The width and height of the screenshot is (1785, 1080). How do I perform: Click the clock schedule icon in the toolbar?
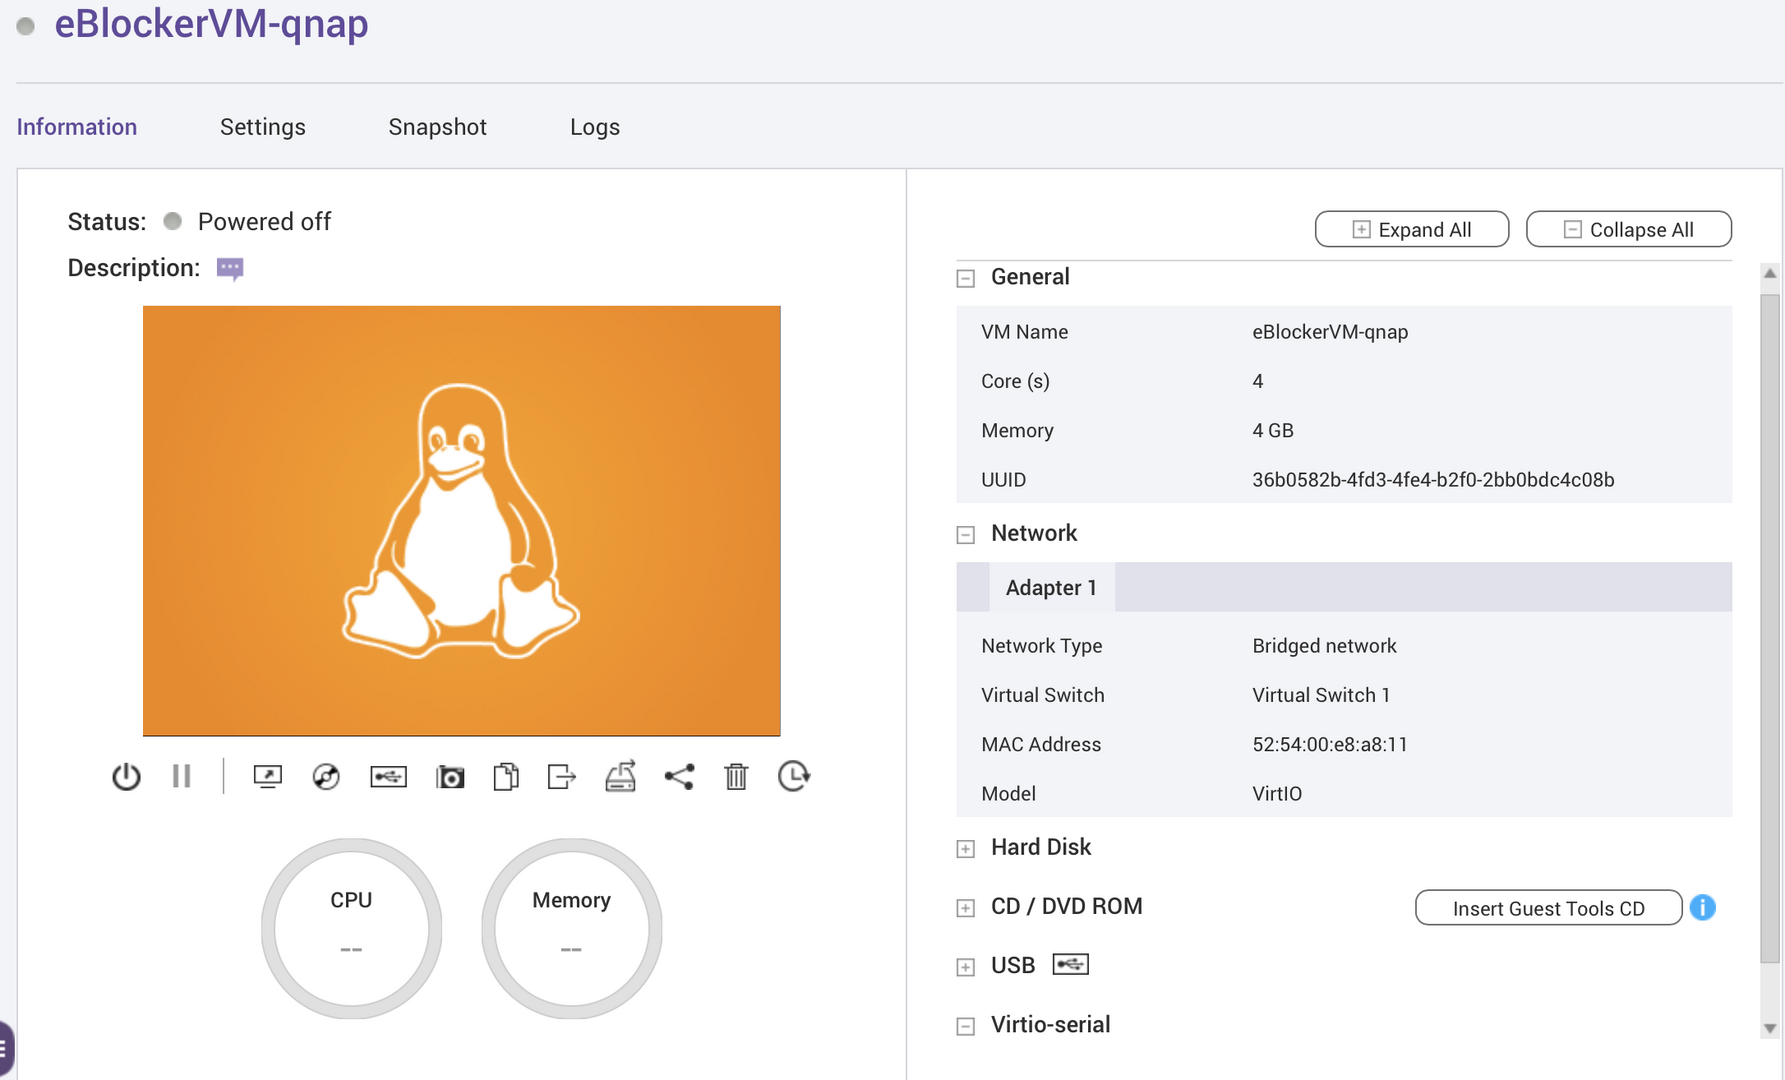(794, 776)
